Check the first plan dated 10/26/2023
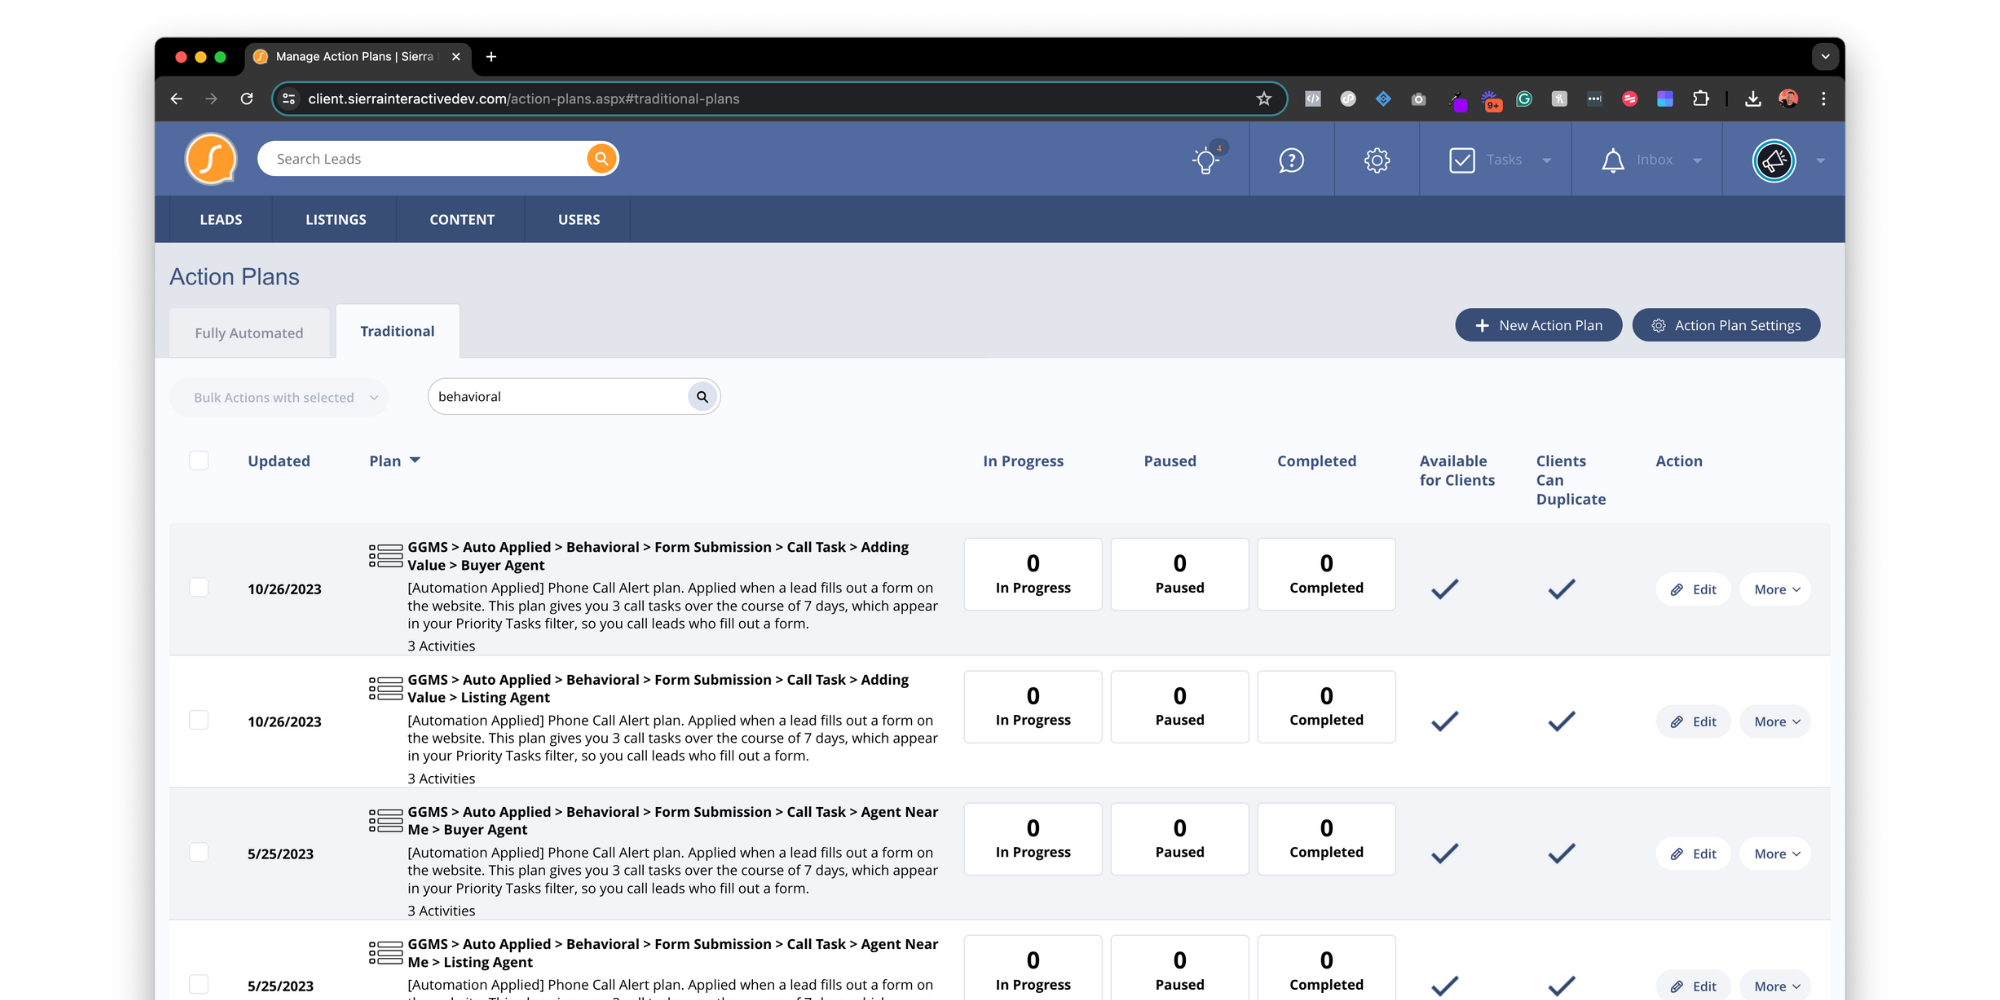 [x=199, y=588]
